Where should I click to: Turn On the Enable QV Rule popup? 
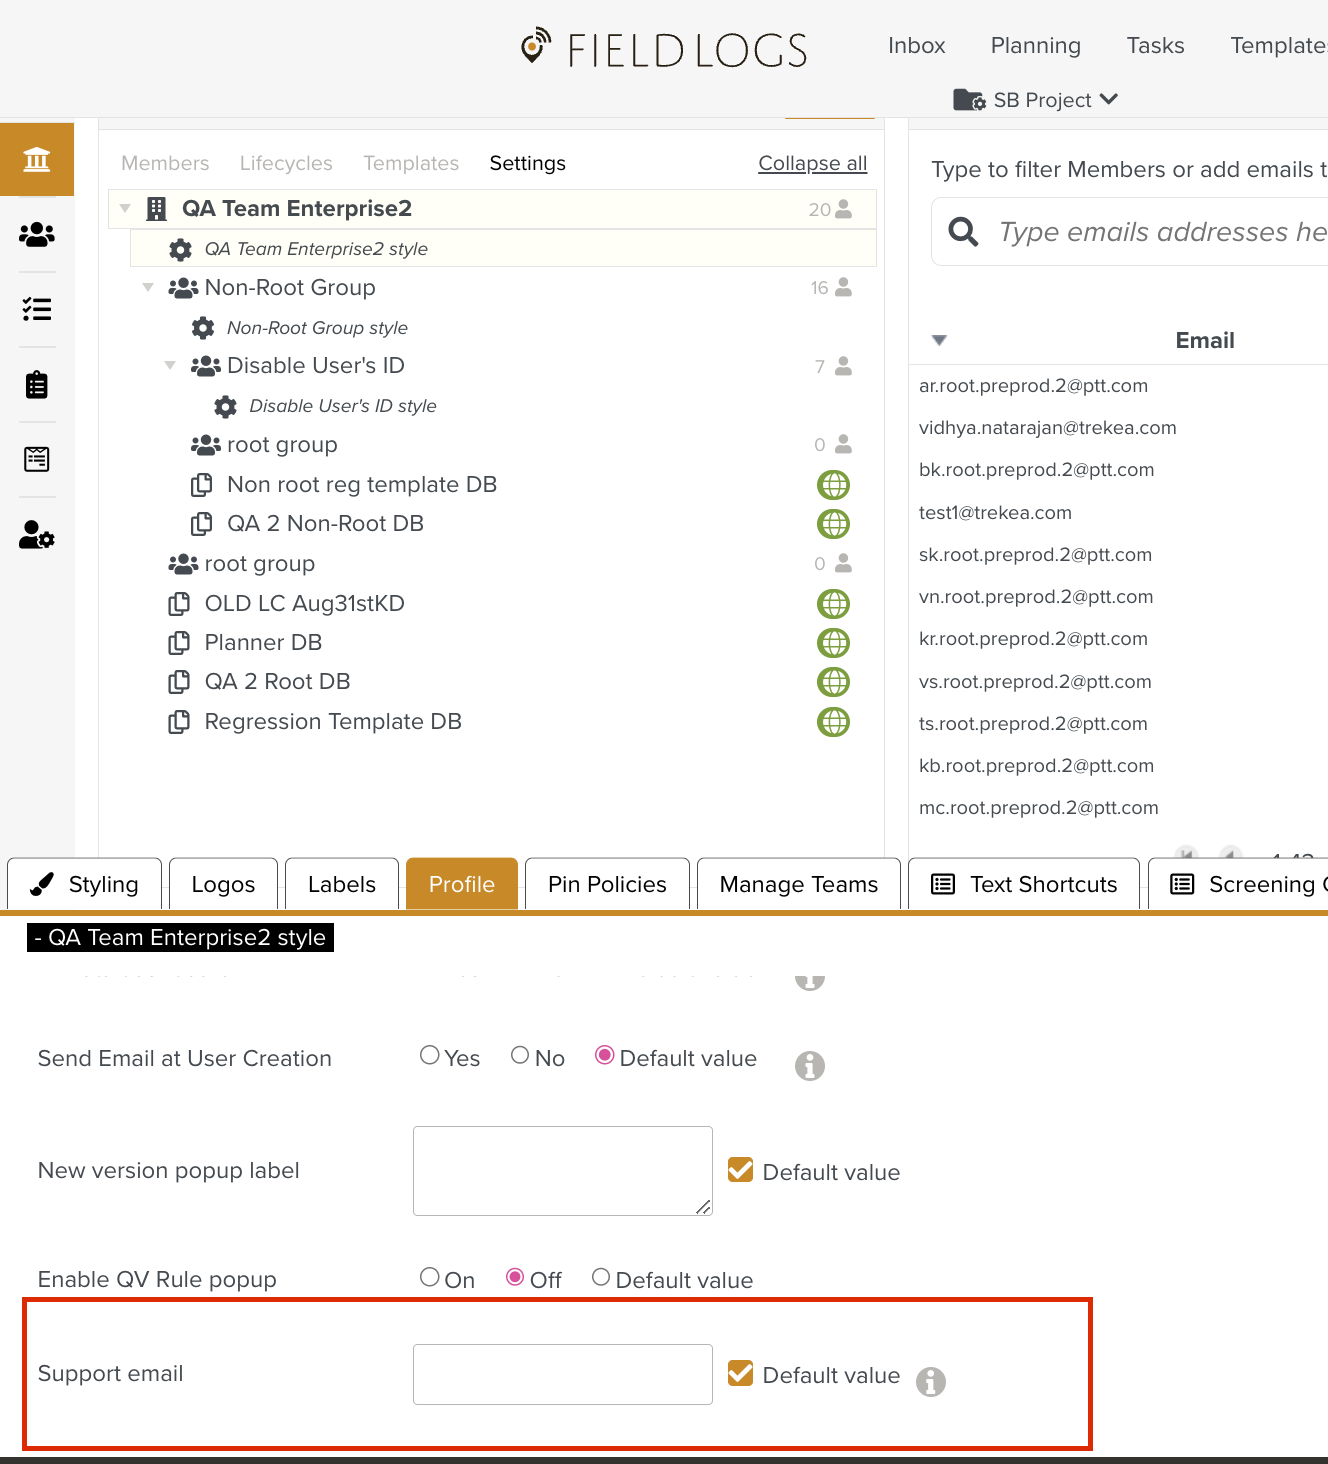click(430, 1277)
